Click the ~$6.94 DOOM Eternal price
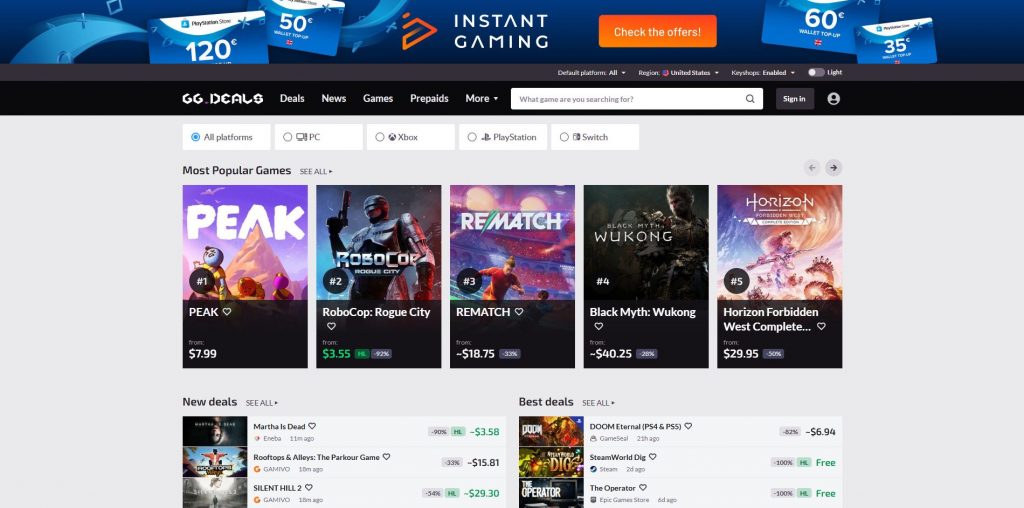Screen dimensions: 1024x508 point(820,432)
